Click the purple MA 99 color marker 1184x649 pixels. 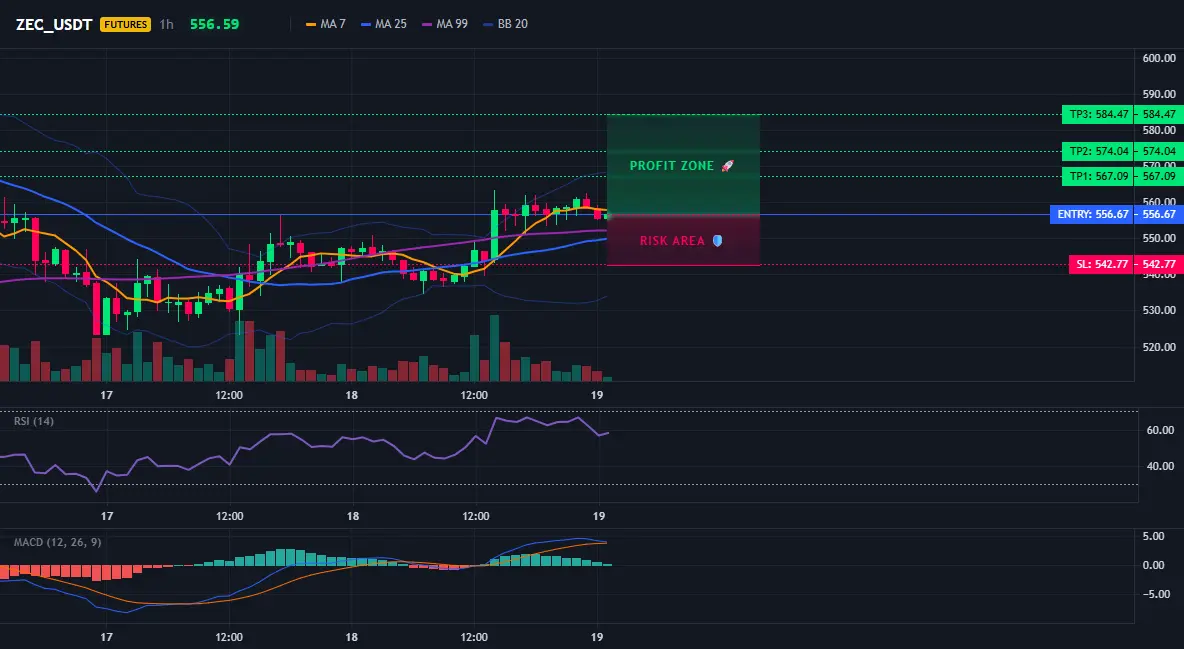(x=427, y=24)
